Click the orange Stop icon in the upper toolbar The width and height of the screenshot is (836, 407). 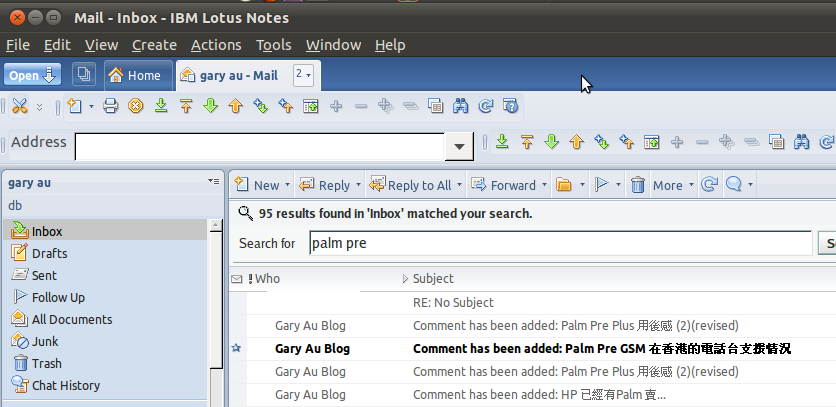(x=135, y=106)
